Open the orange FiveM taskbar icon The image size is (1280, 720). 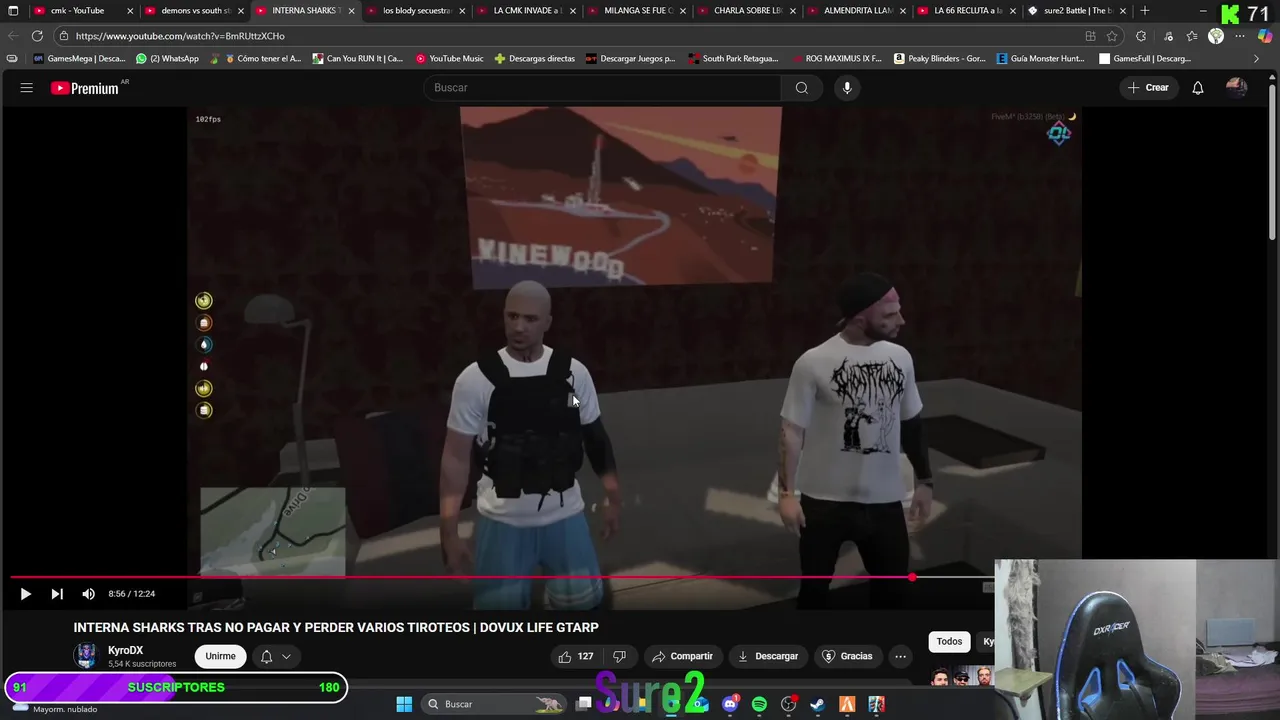tap(847, 704)
